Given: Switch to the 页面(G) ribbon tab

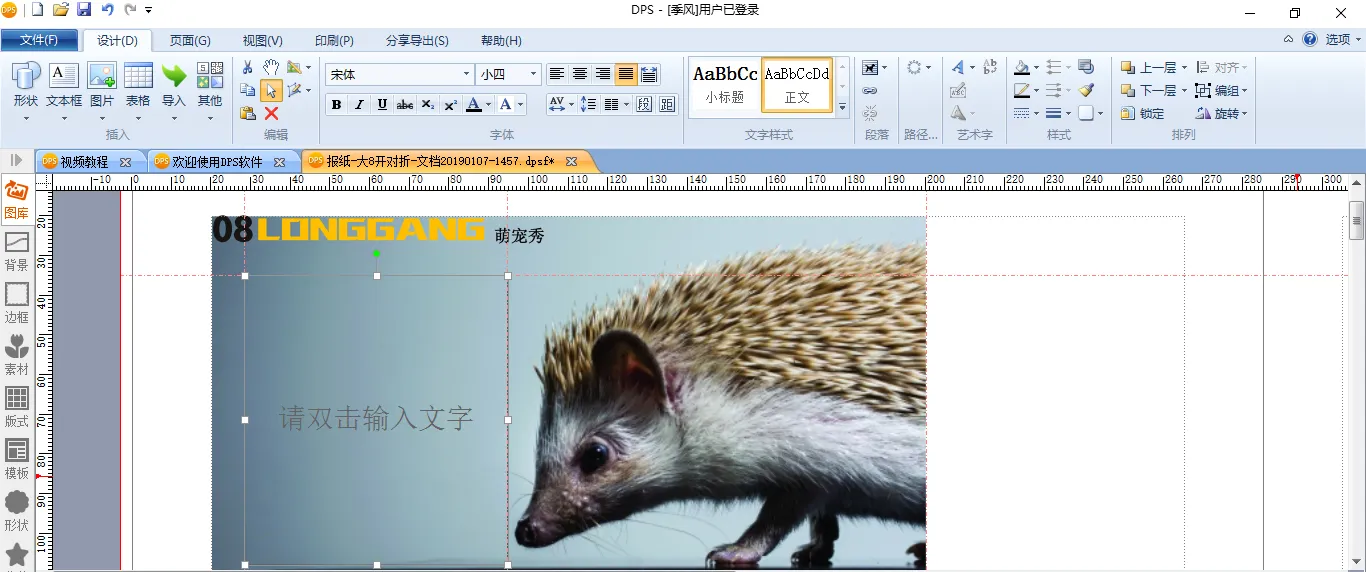Looking at the screenshot, I should pos(190,41).
